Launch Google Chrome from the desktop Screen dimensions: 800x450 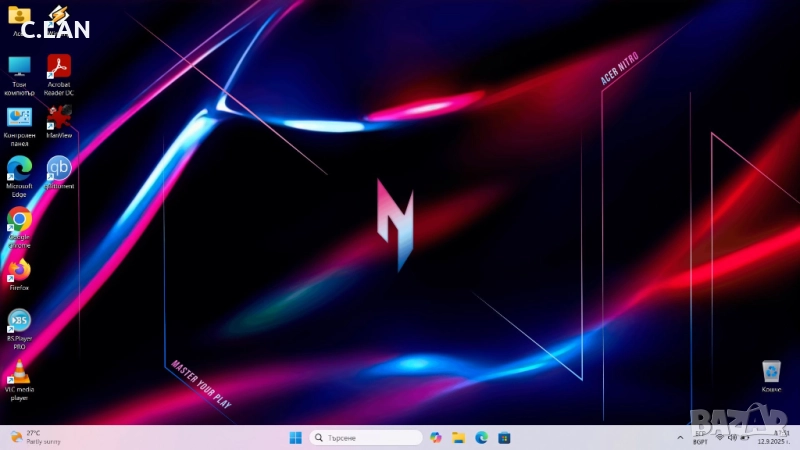tap(19, 220)
